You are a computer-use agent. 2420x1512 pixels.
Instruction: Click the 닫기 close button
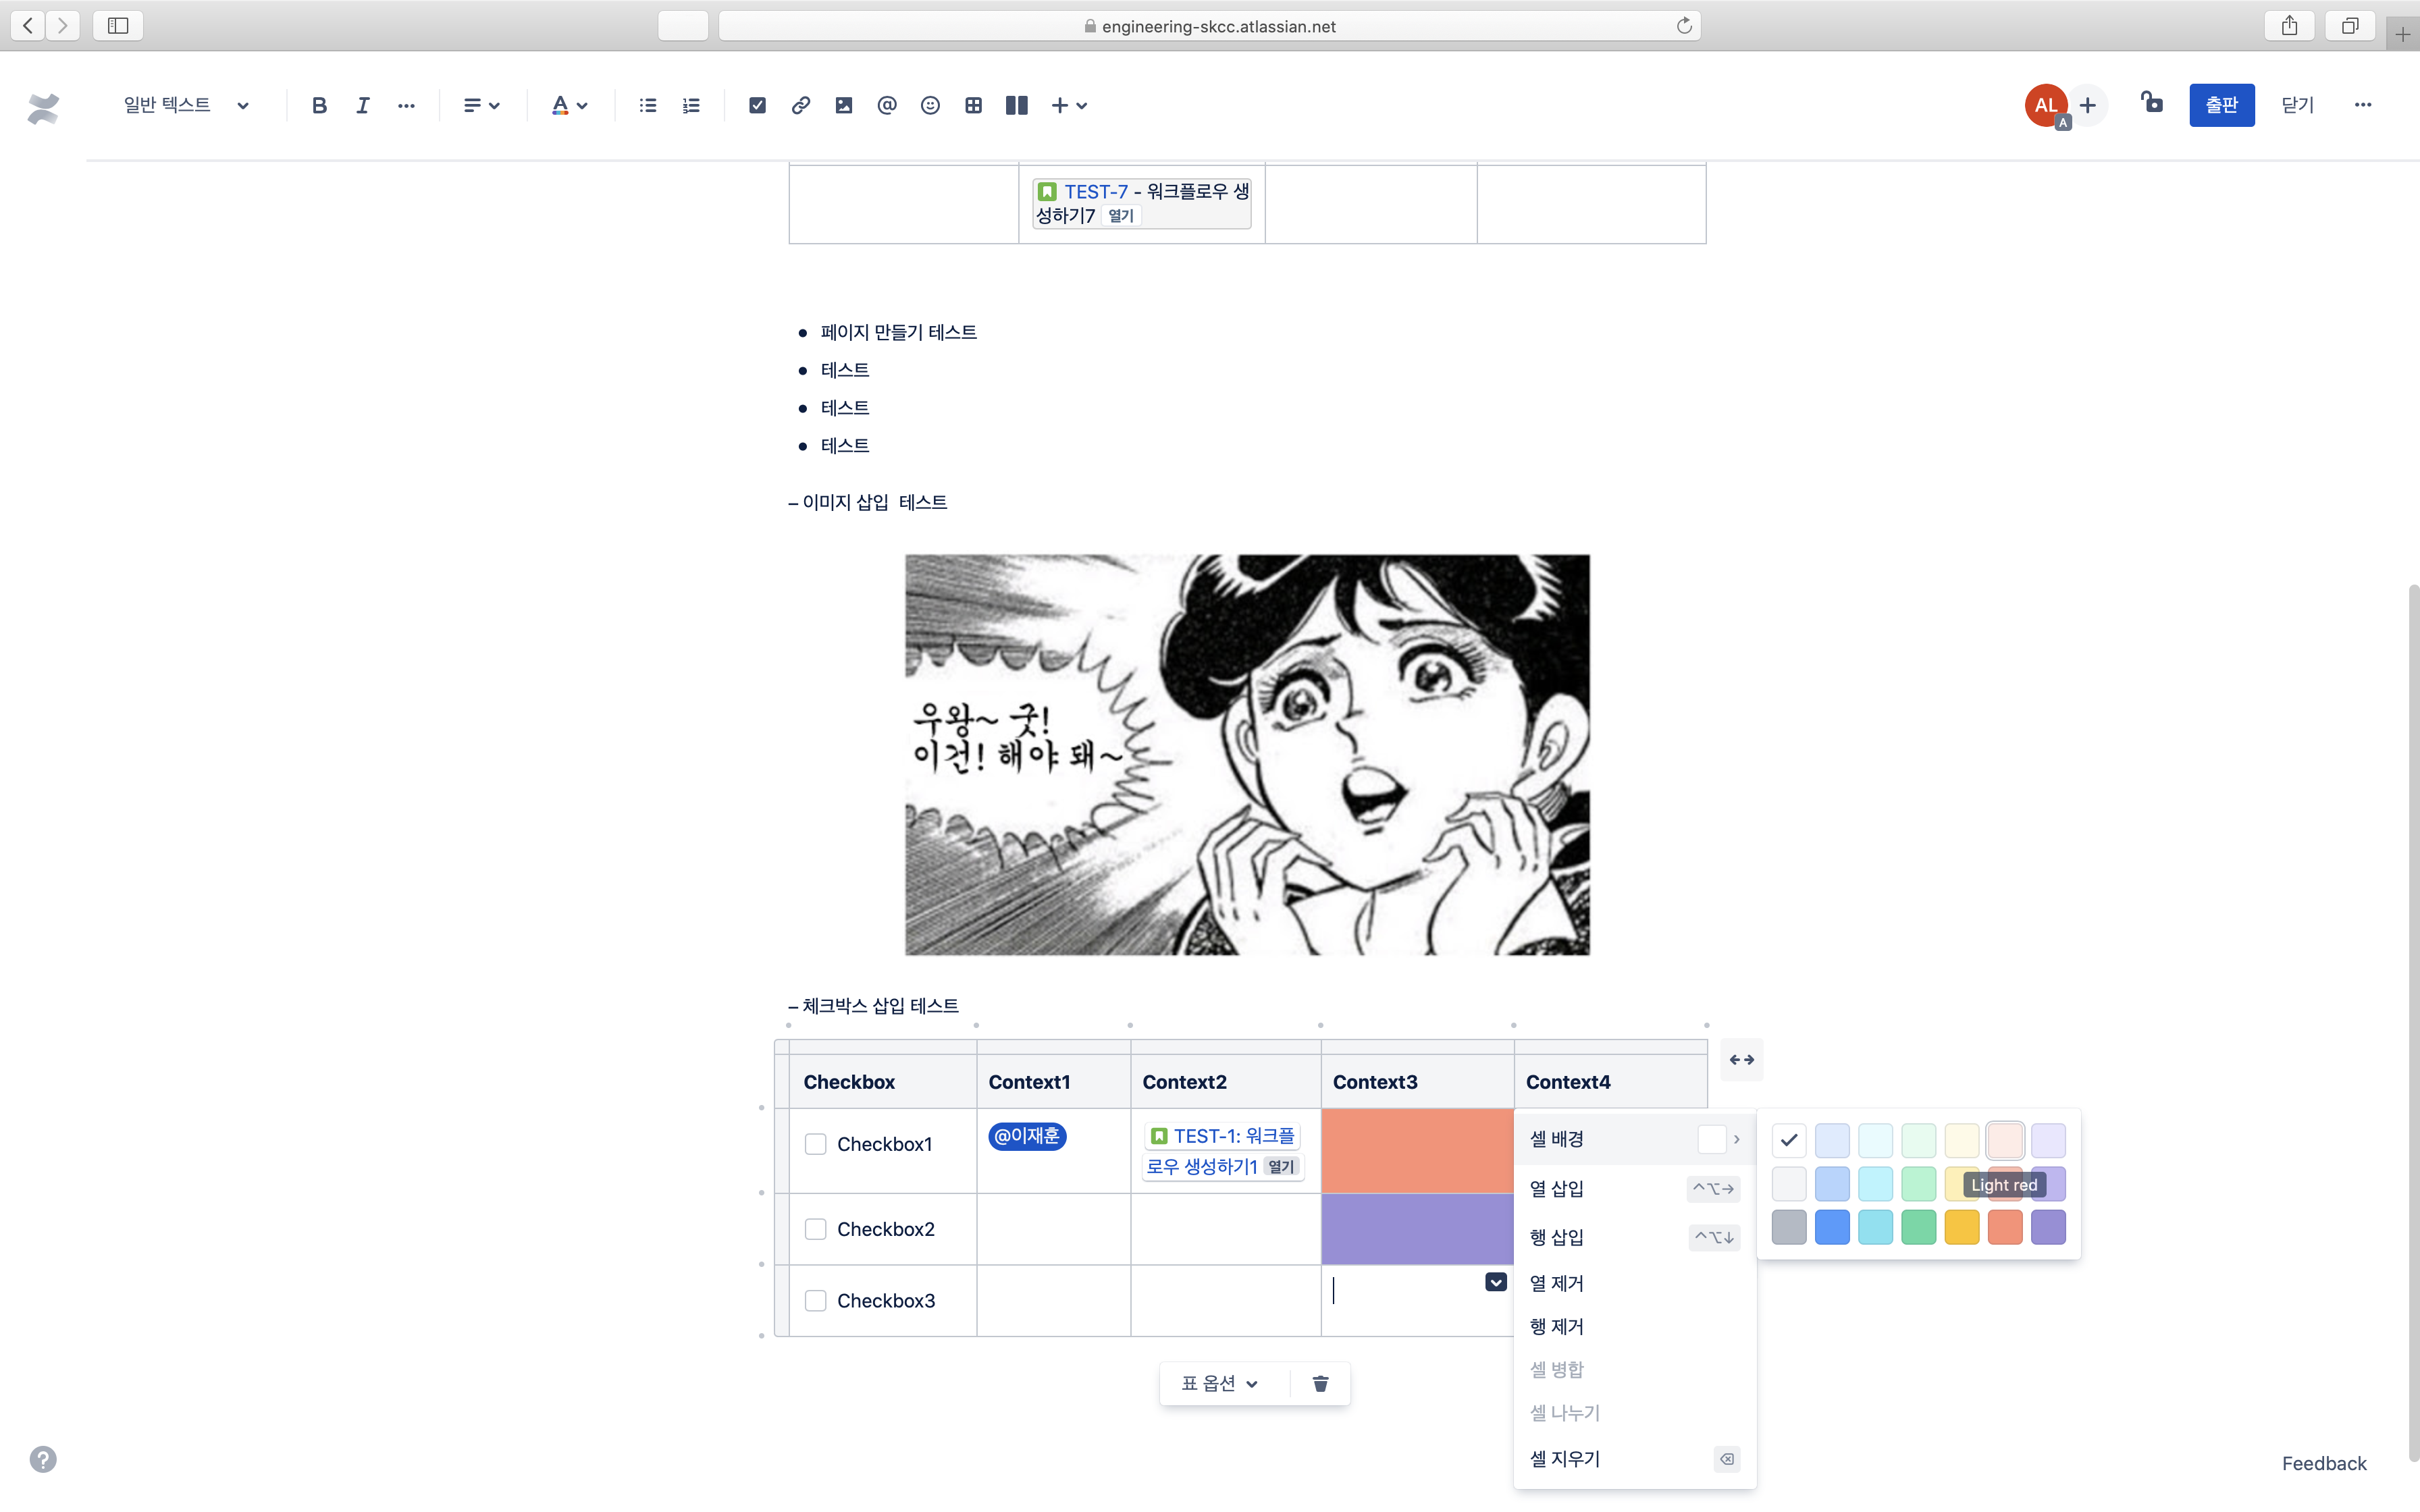pyautogui.click(x=2298, y=105)
